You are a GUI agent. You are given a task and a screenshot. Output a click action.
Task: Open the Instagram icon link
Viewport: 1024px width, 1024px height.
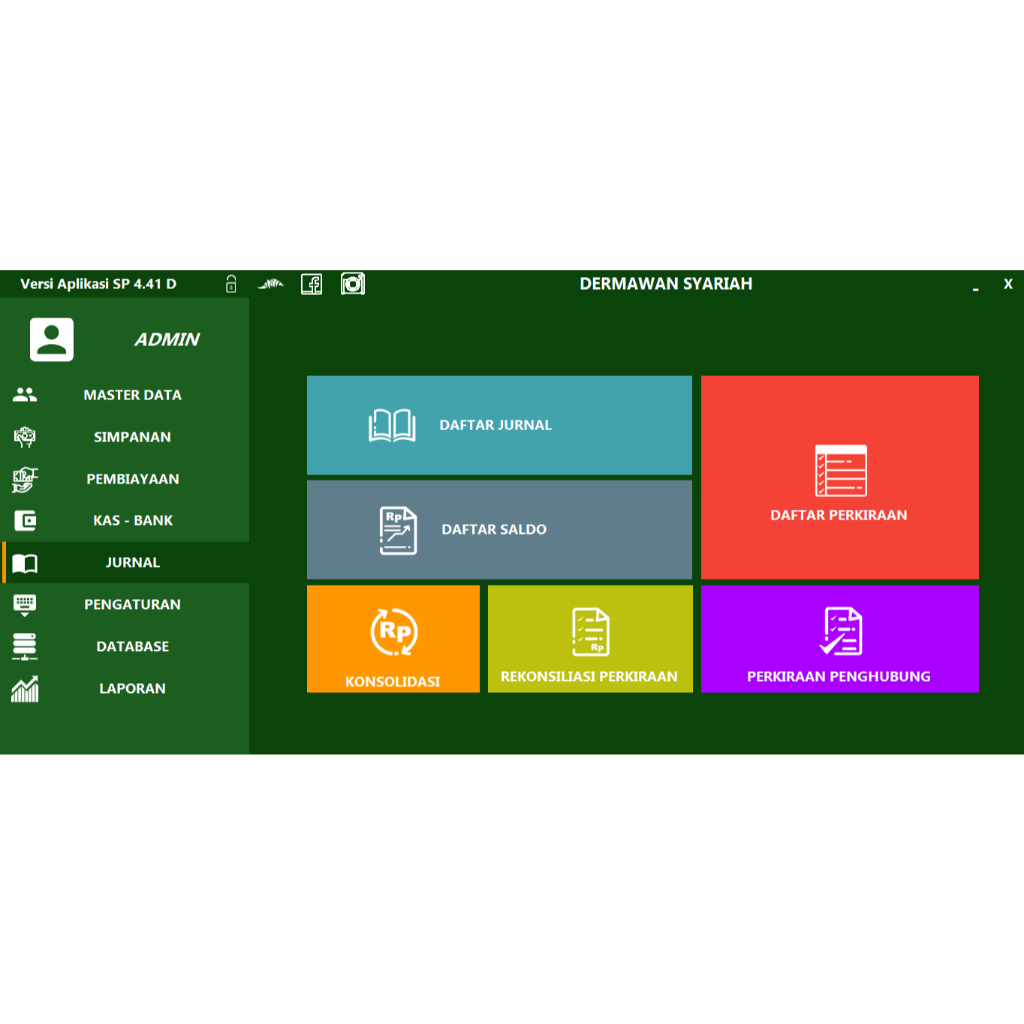pyautogui.click(x=353, y=284)
